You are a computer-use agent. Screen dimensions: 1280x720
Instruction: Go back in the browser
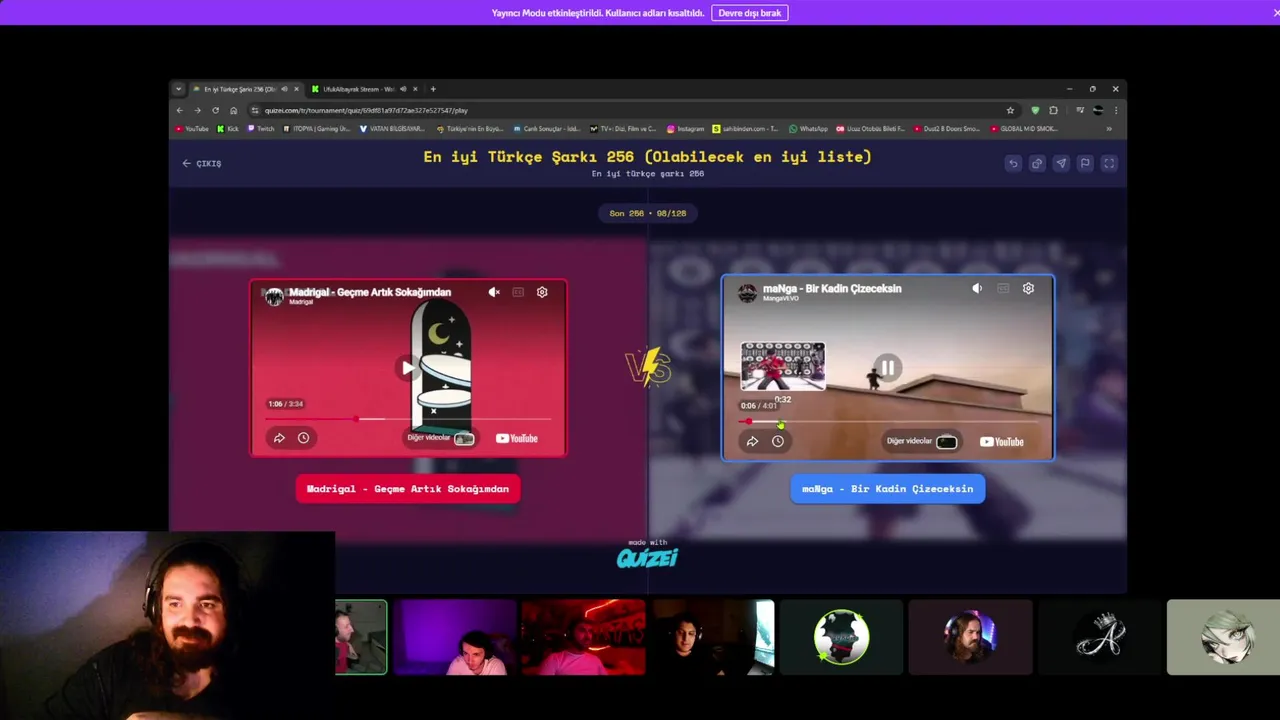tap(180, 110)
